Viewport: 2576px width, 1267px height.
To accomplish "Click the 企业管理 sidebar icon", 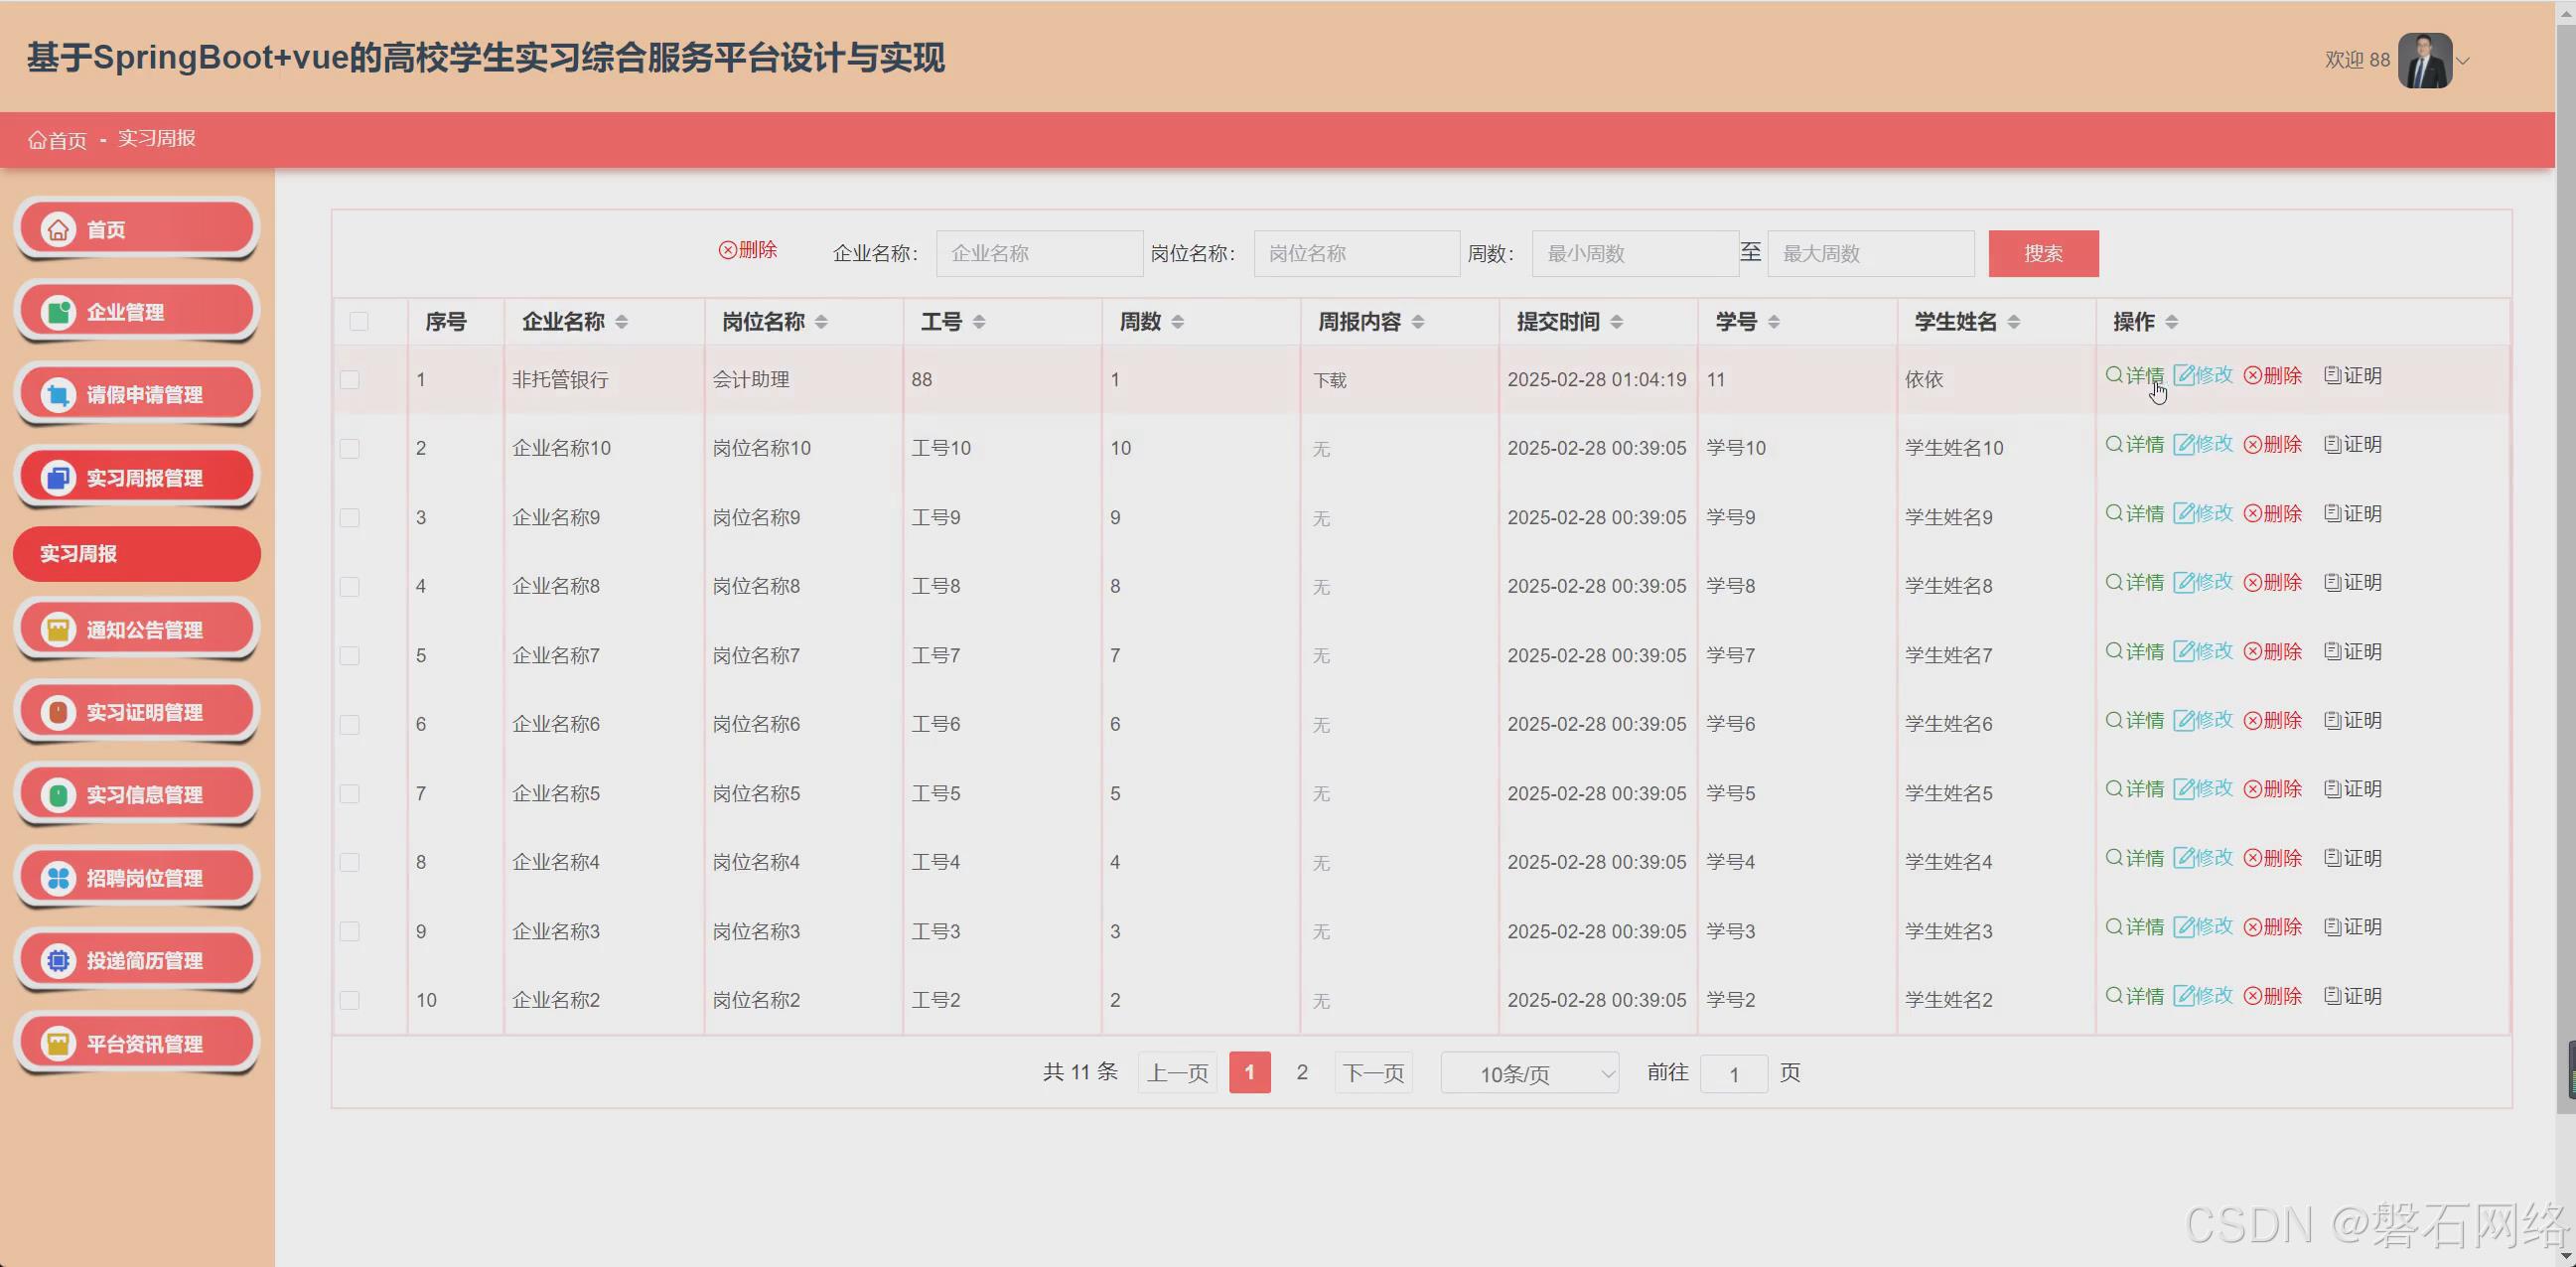I will coord(58,312).
